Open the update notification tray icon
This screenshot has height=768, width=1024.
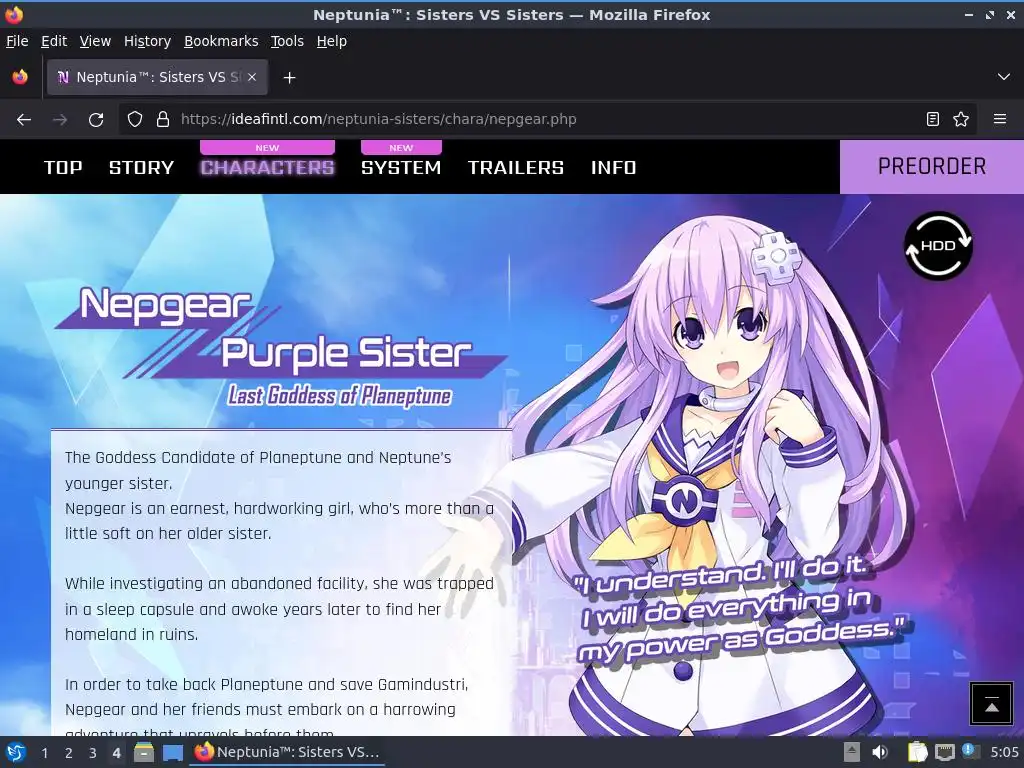970,751
